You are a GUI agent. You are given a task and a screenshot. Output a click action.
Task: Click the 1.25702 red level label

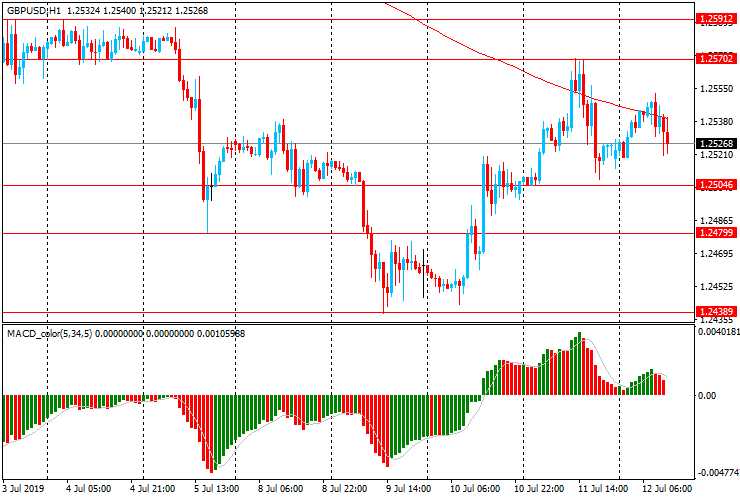pyautogui.click(x=716, y=59)
